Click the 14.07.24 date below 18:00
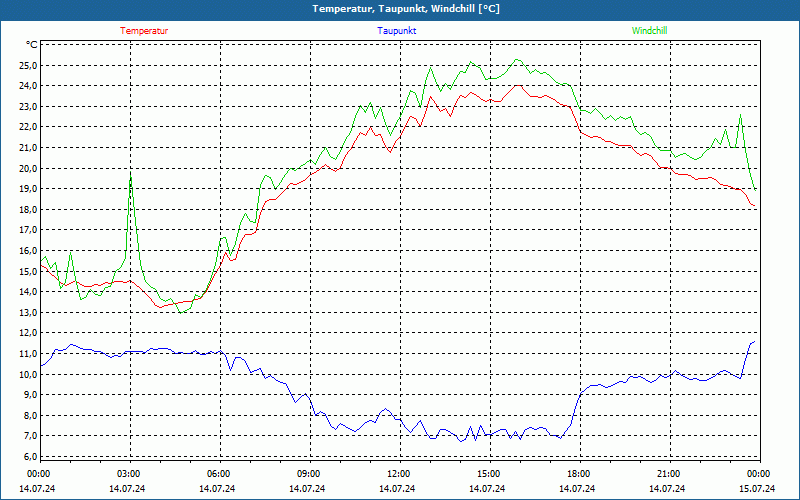This screenshot has width=800, height=500. (578, 488)
